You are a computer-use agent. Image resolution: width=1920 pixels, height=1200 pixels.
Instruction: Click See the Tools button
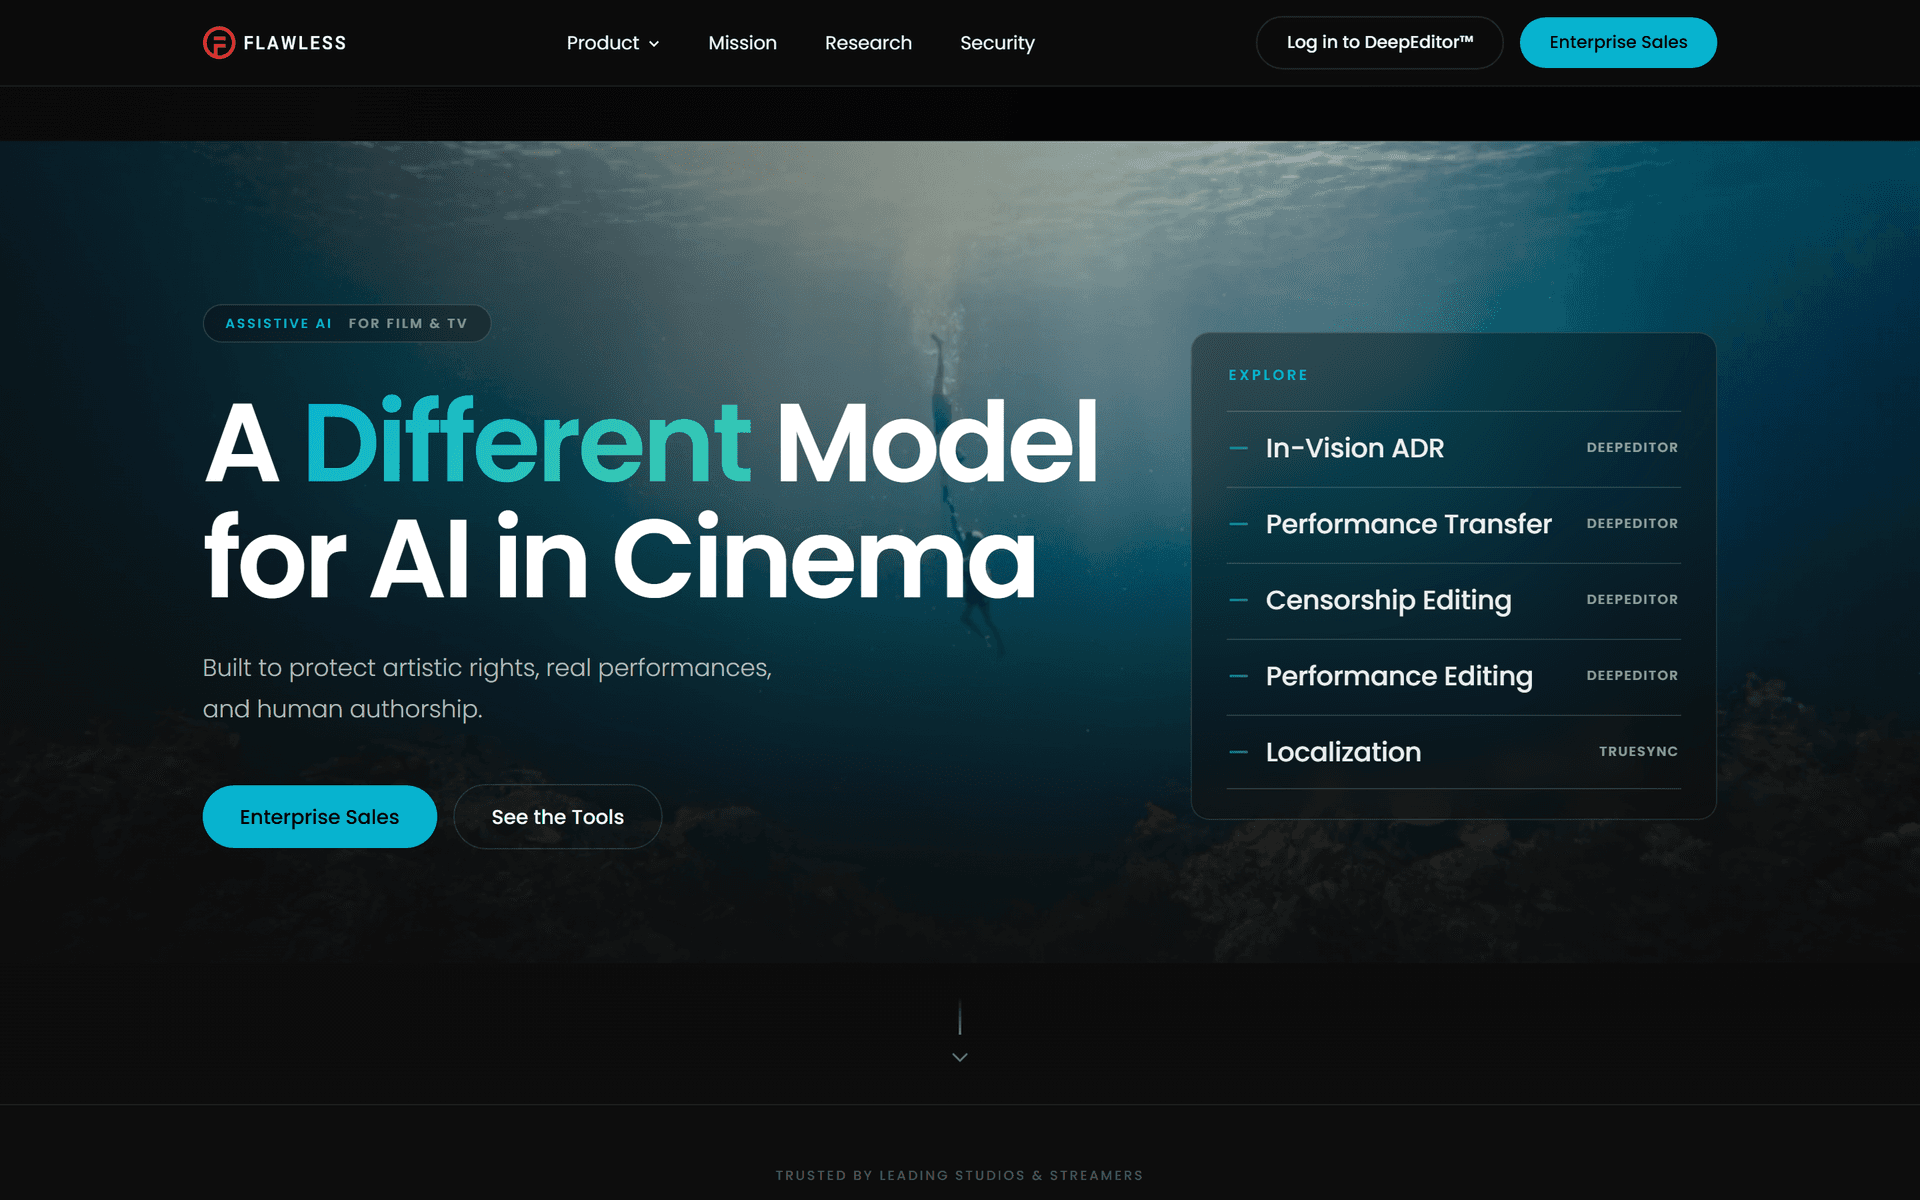558,817
